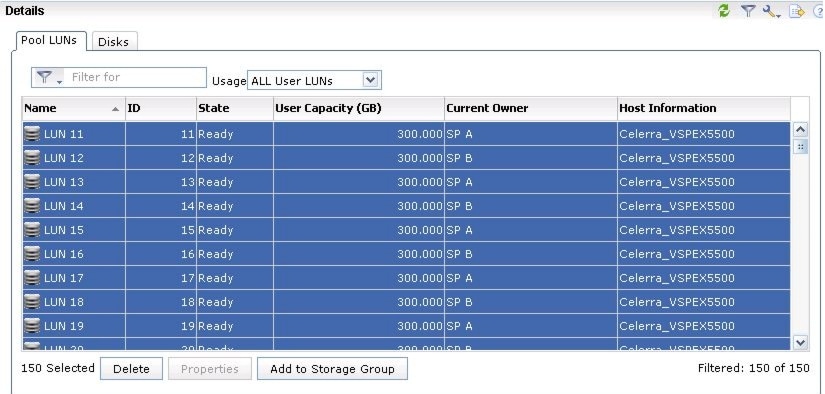Image resolution: width=825 pixels, height=394 pixels.
Task: Click the scrollbar up arrow
Action: coord(800,129)
